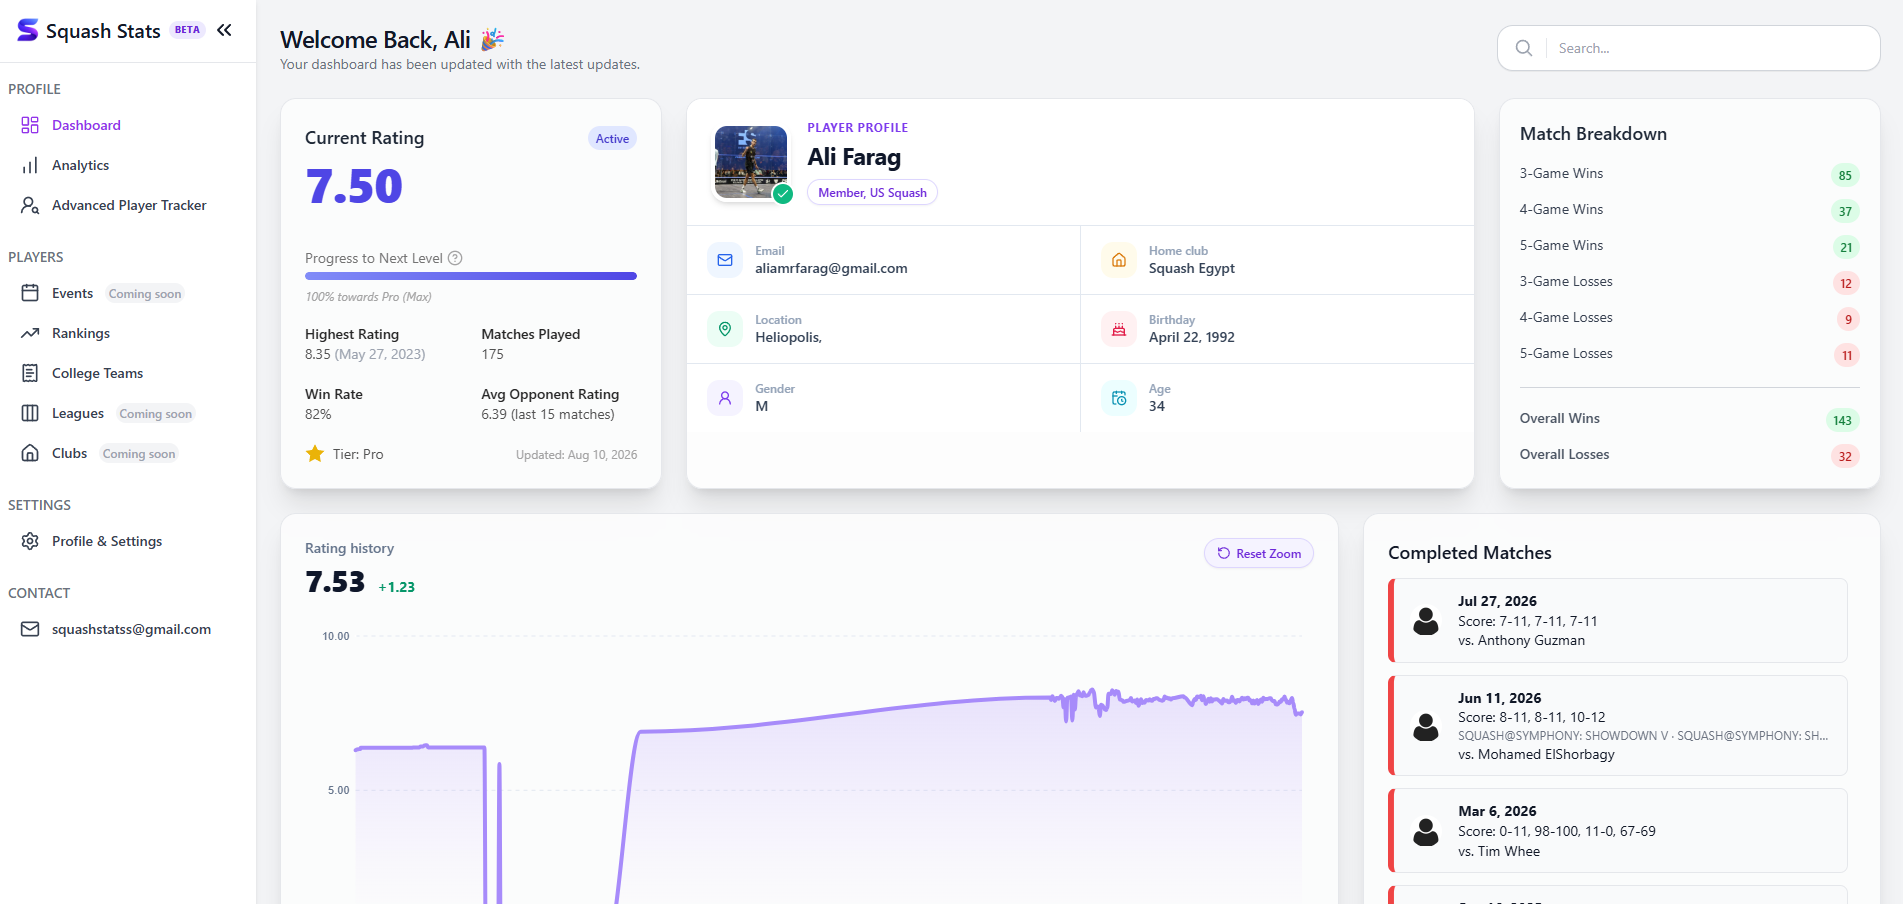Screen dimensions: 1903x904
Task: Click the Clubs house icon
Action: point(30,453)
